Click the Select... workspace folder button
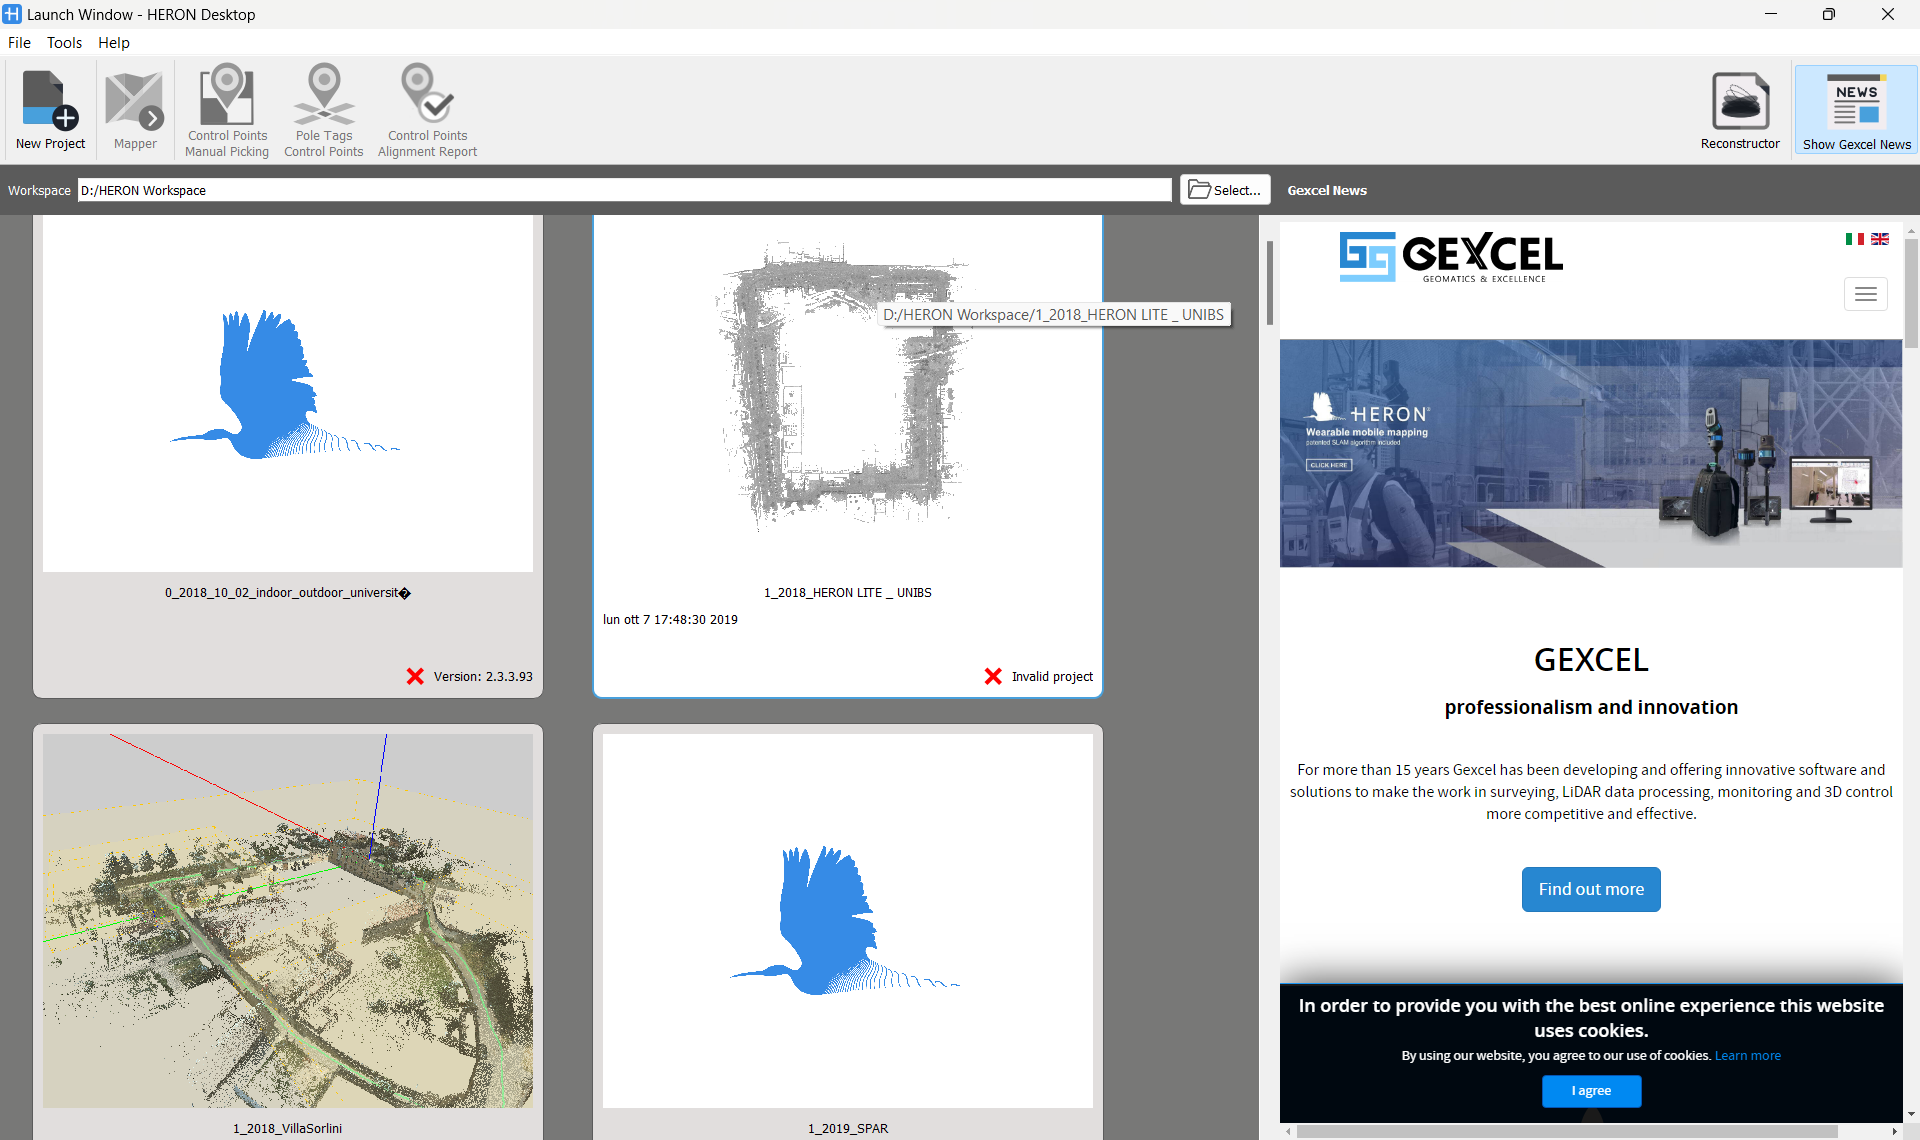The image size is (1920, 1140). coord(1225,190)
